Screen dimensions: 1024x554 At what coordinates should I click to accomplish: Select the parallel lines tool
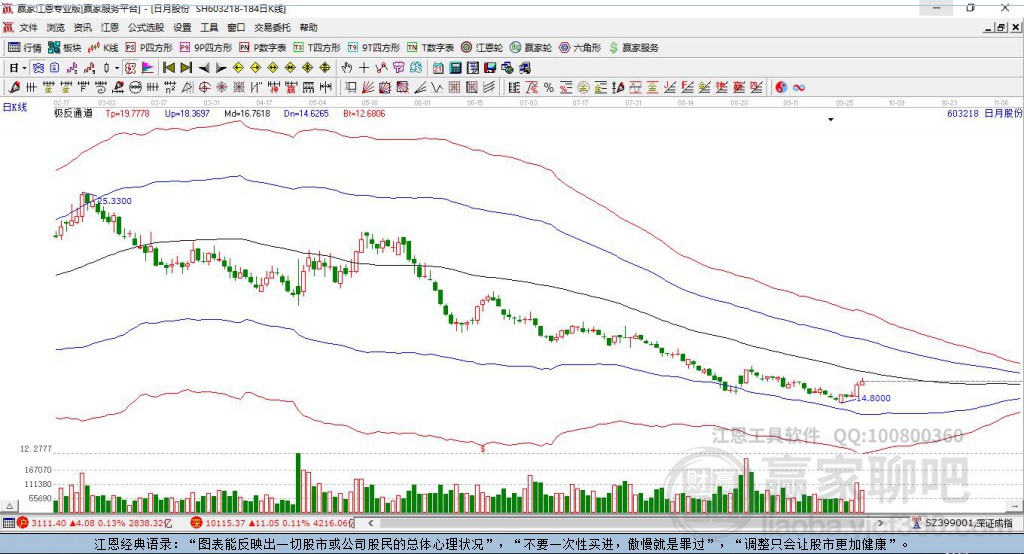(x=488, y=87)
